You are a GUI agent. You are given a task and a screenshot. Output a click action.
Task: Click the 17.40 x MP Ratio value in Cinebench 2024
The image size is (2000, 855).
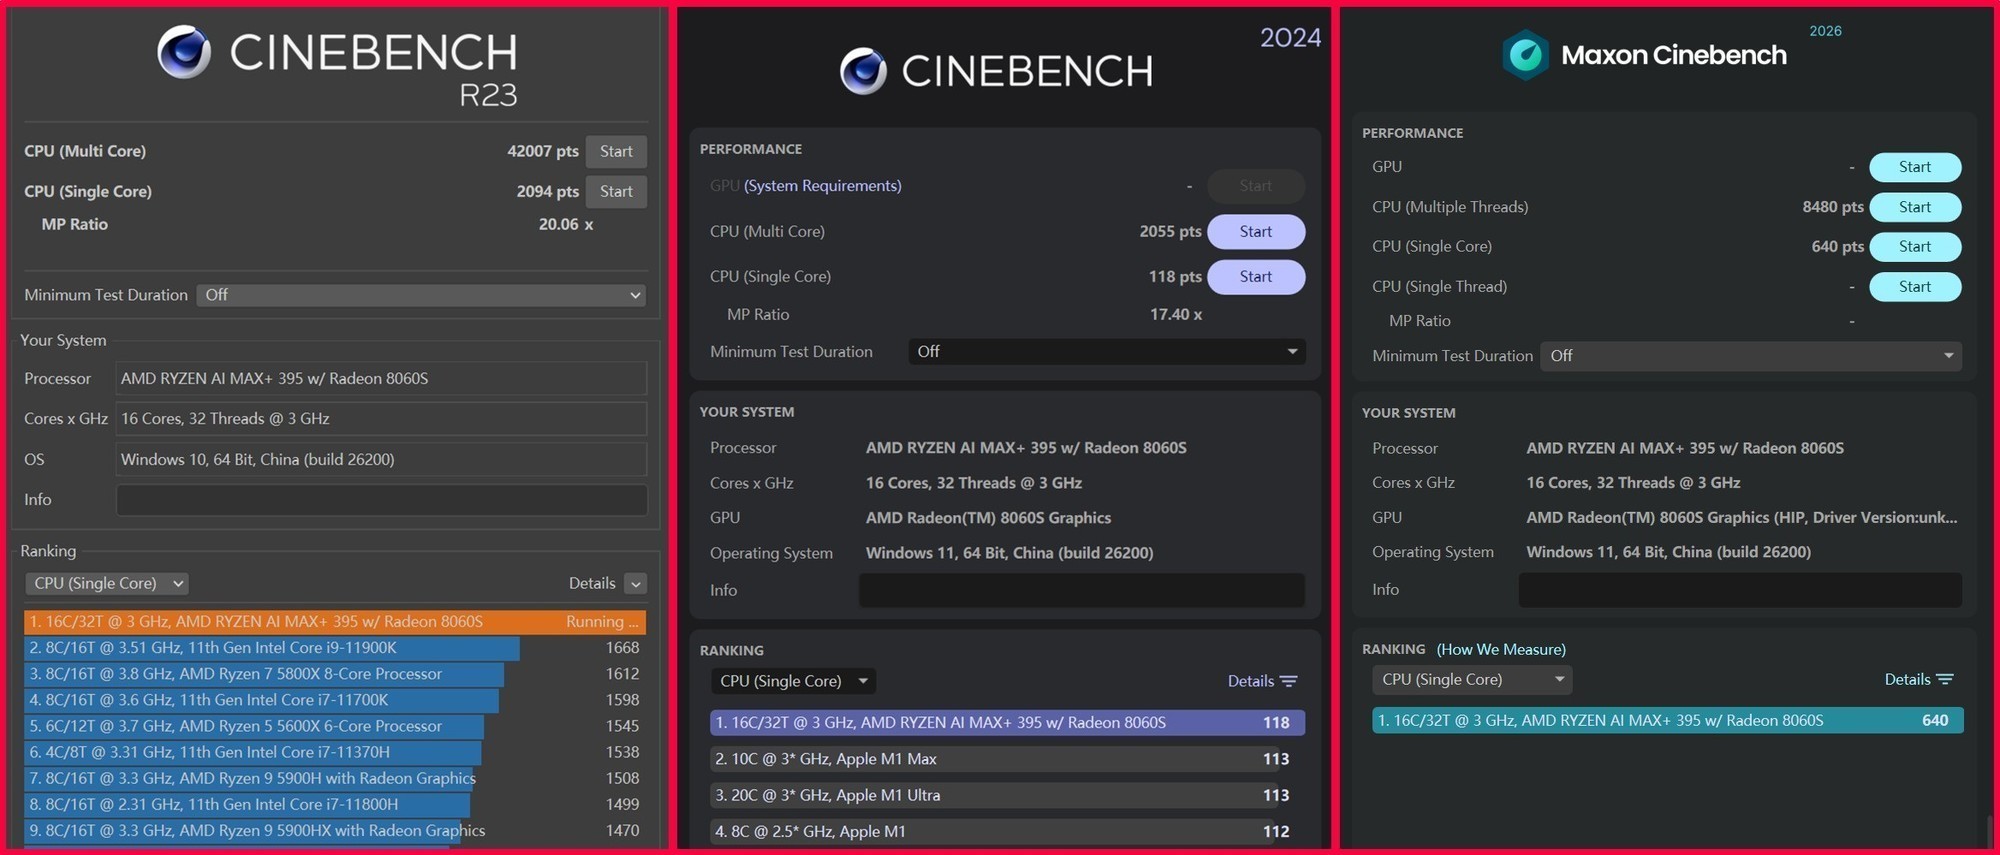tap(1176, 314)
